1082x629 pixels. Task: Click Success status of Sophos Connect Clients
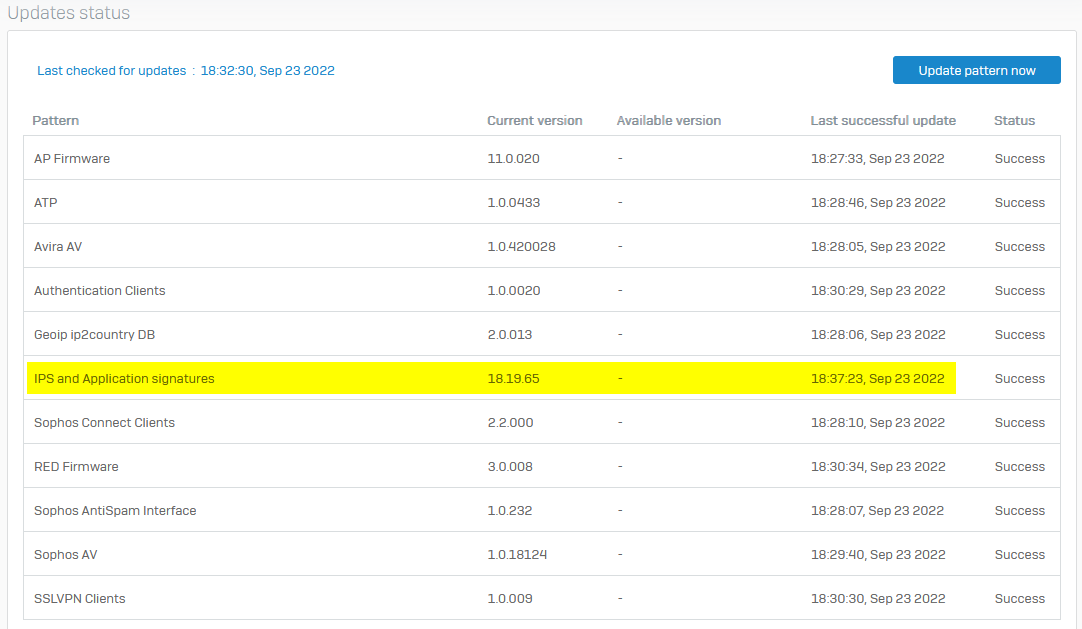click(1019, 423)
